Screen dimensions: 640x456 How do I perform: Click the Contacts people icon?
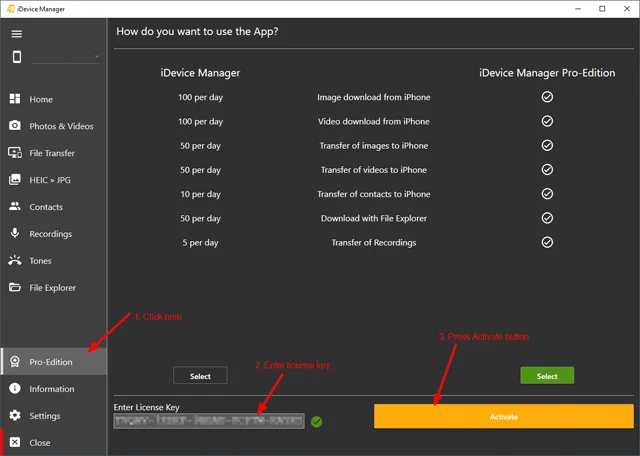click(x=15, y=206)
